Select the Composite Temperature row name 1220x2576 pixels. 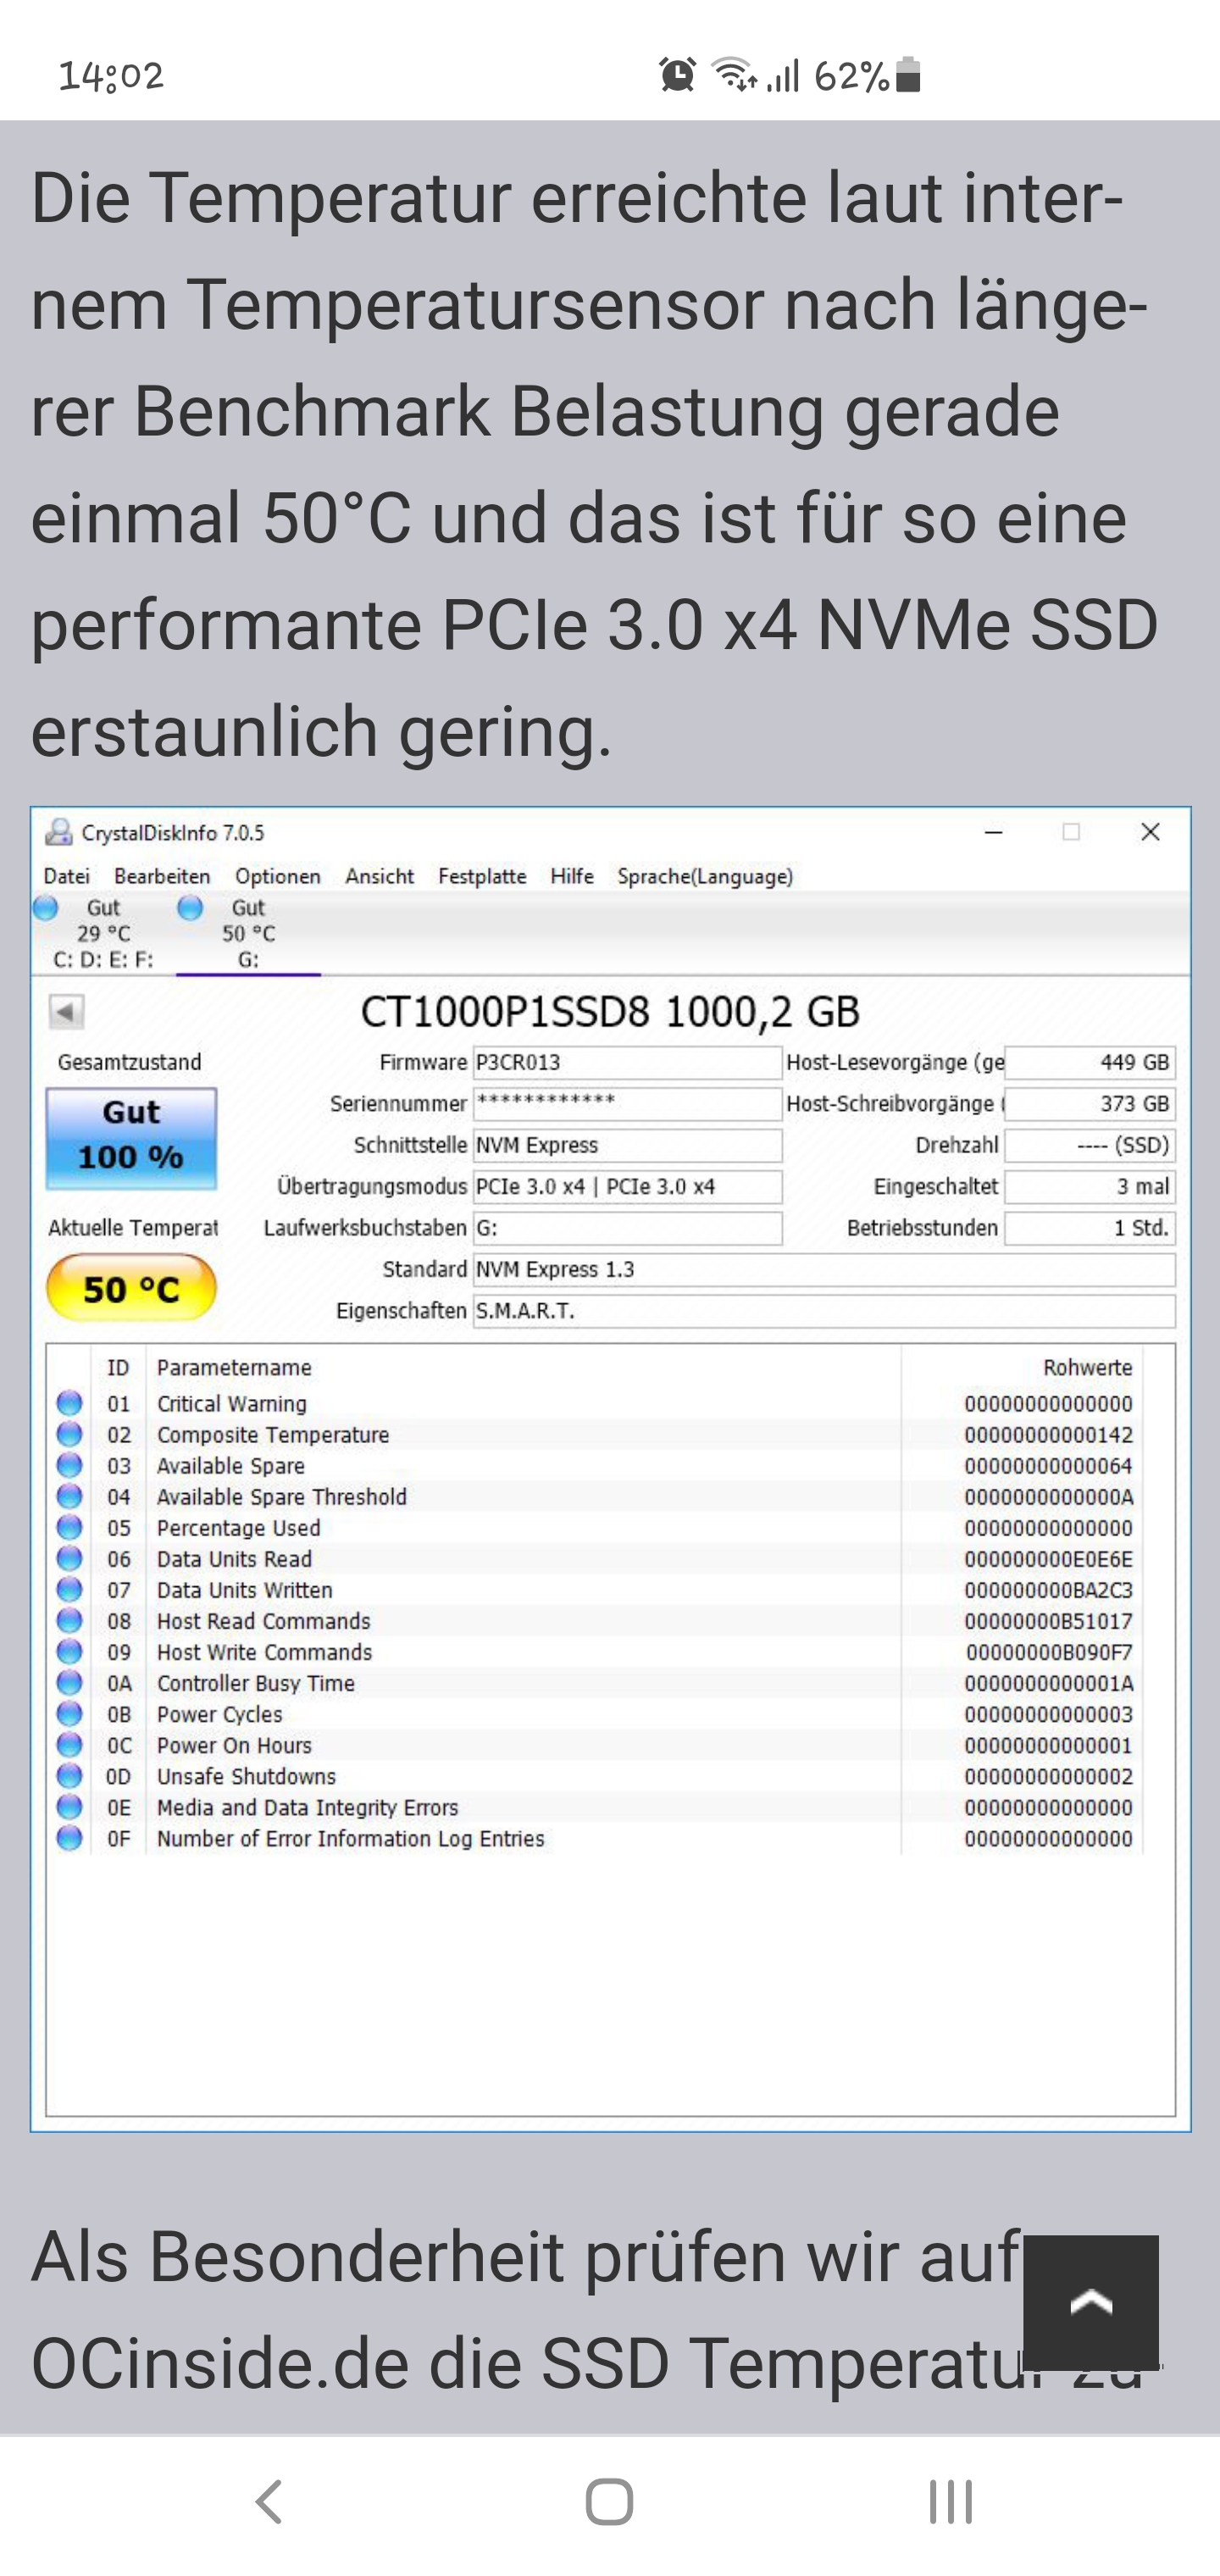273,1434
